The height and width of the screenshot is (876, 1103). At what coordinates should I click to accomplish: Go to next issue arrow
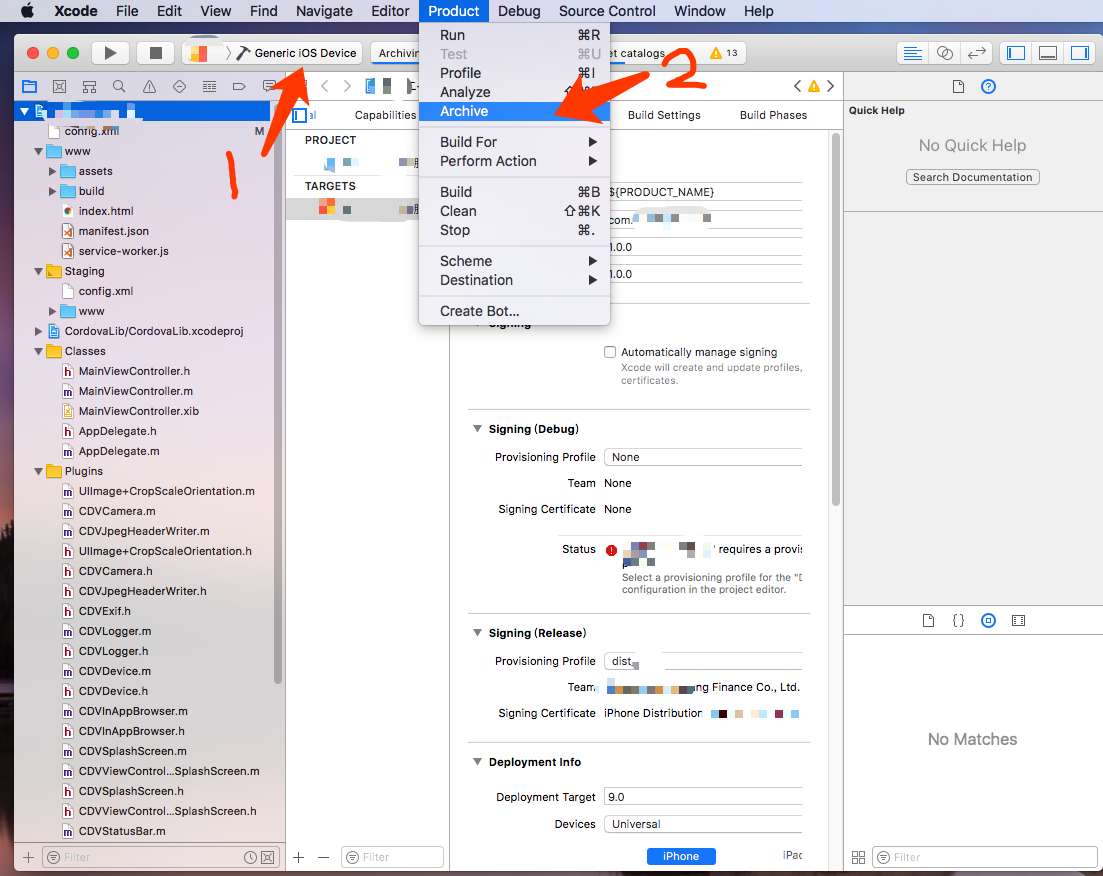click(831, 86)
